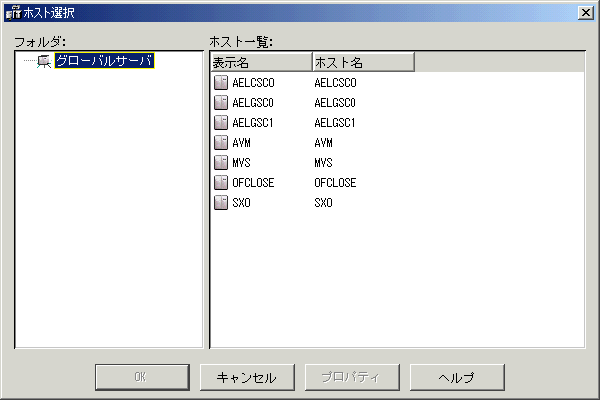Click AVM in the ホスト名 column
The width and height of the screenshot is (600, 400).
pos(323,143)
